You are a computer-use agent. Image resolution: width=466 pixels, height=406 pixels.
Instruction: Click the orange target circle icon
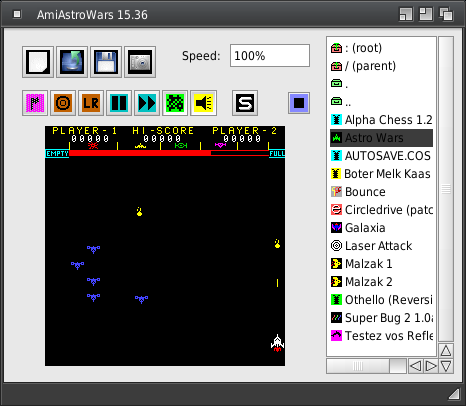pos(63,103)
